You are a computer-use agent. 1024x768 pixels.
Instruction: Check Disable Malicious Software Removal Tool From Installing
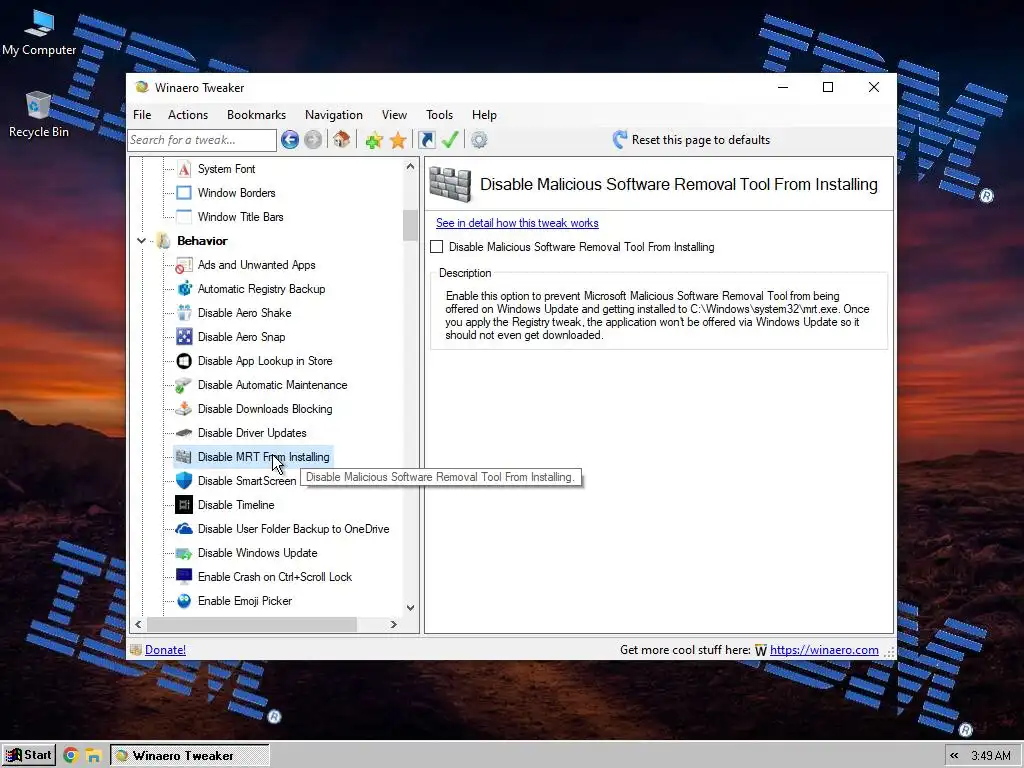click(437, 247)
